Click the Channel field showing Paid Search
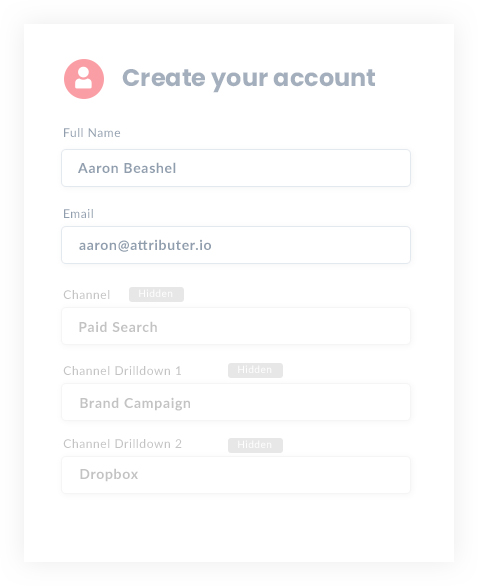 [236, 326]
